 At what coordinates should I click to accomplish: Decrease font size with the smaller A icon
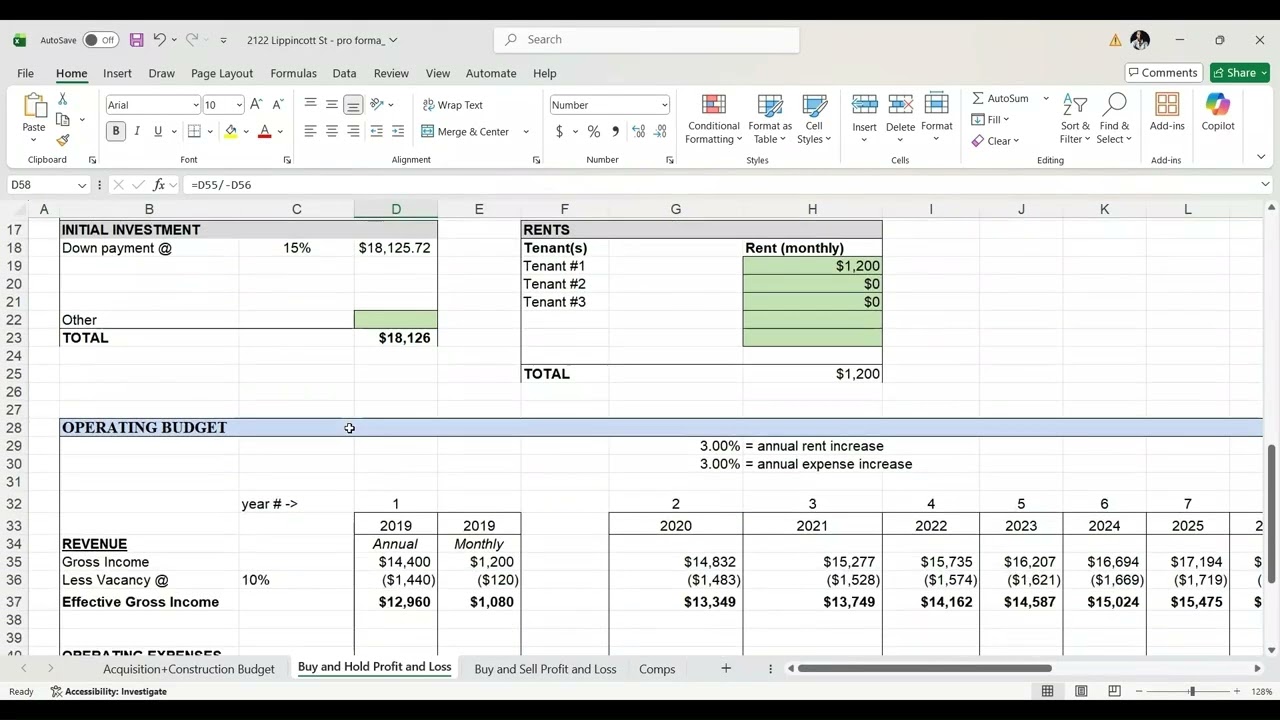278,105
